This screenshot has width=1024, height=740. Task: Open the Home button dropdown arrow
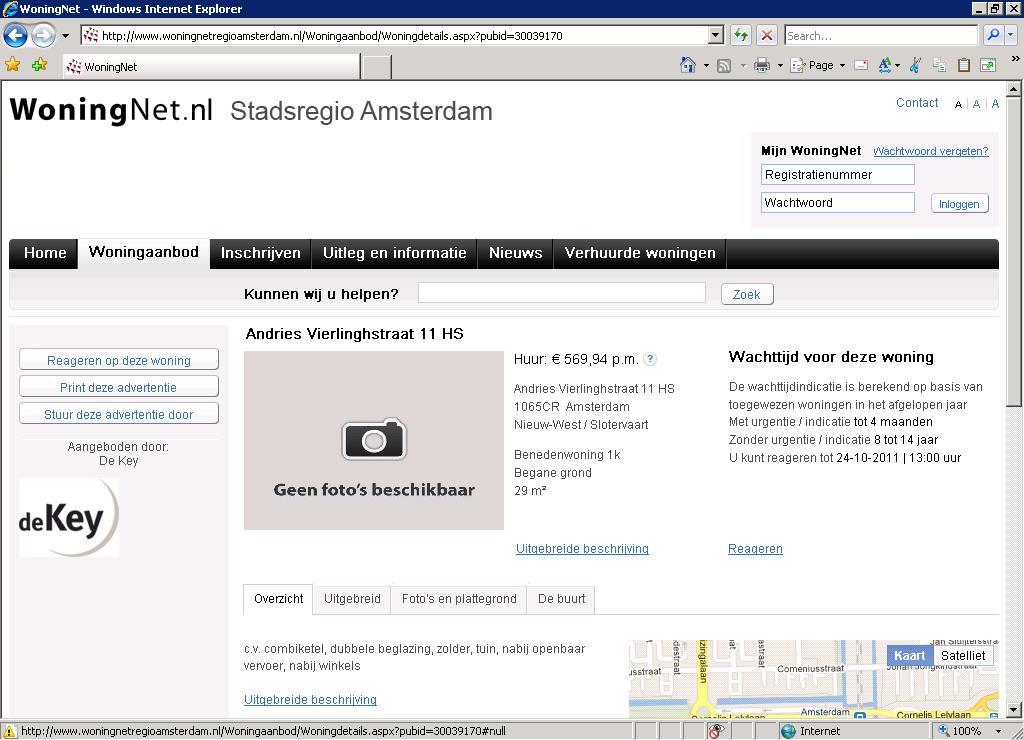pyautogui.click(x=706, y=65)
